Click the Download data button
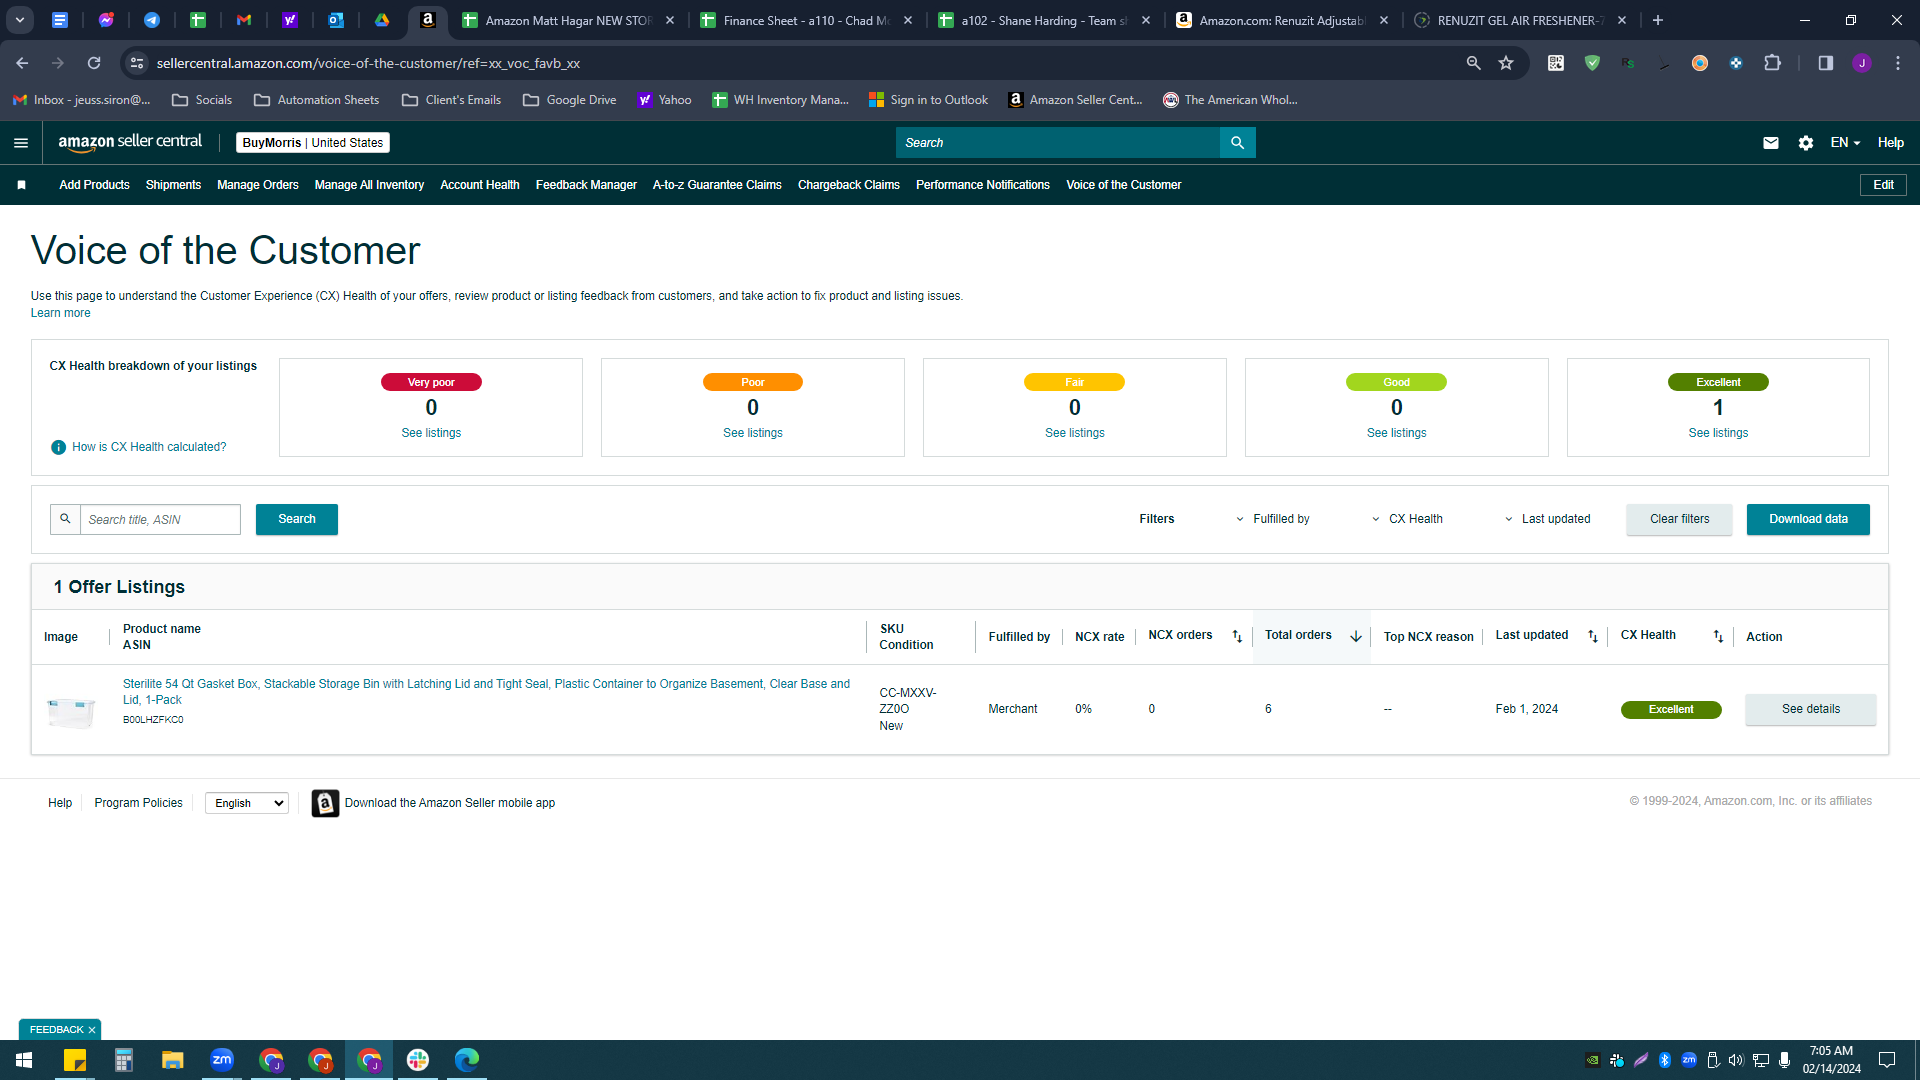Viewport: 1920px width, 1080px height. [1808, 519]
